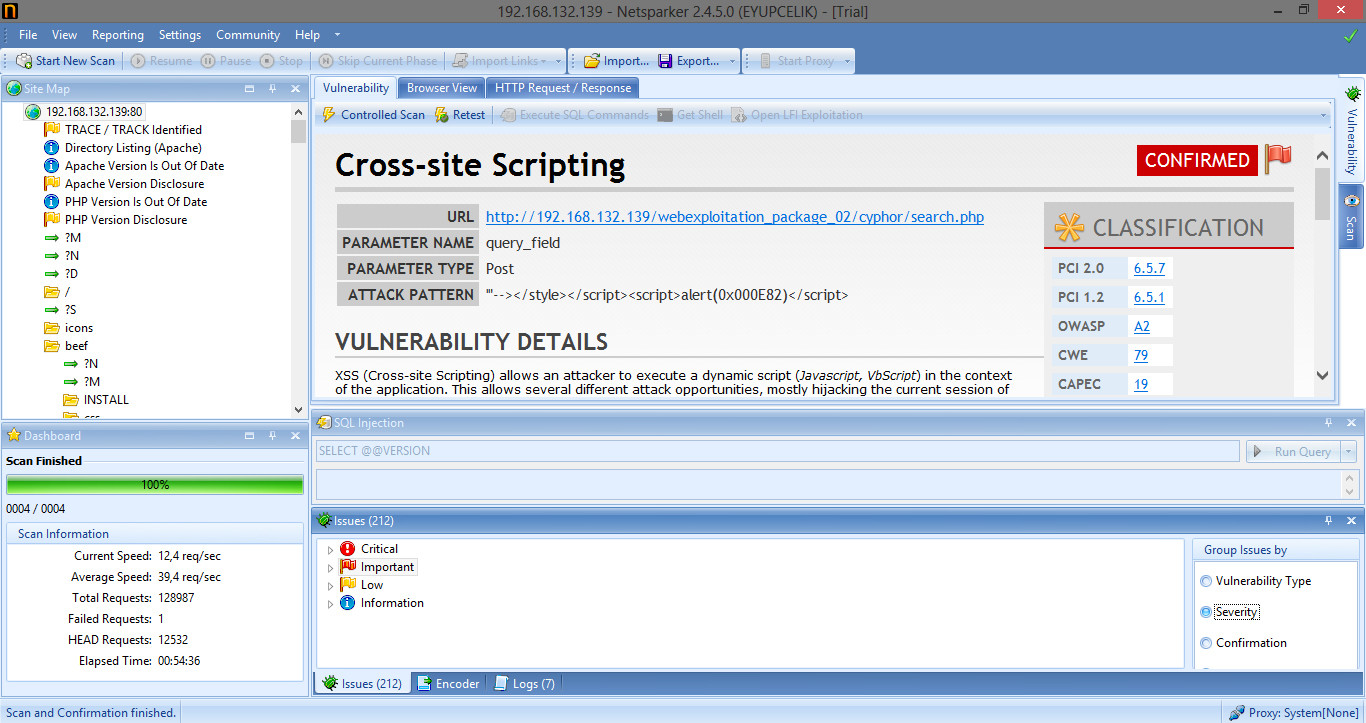Viewport: 1366px width, 723px height.
Task: Click the Import folder icon in toolbar
Action: coord(592,61)
